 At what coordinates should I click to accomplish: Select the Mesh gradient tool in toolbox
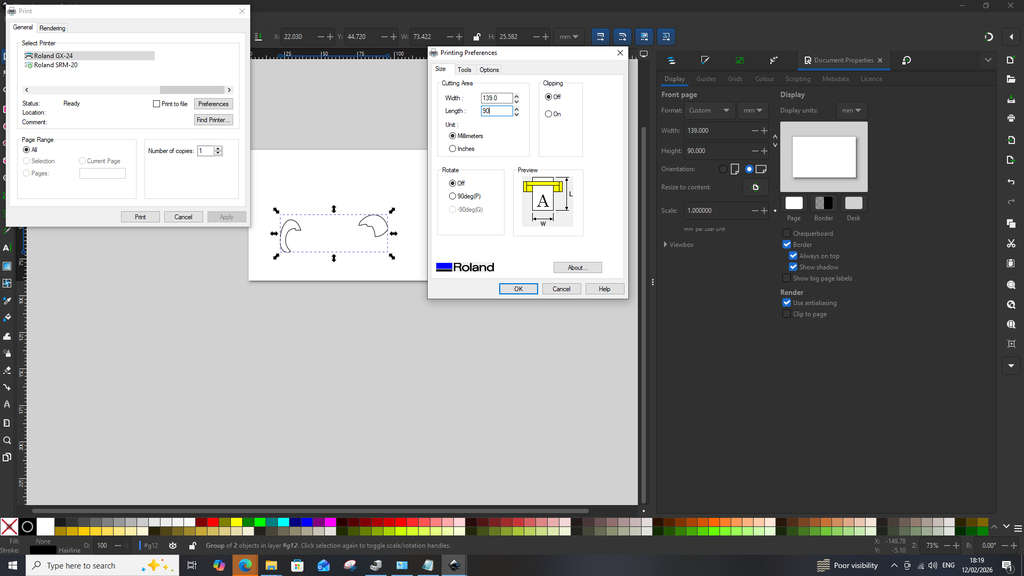[7, 283]
